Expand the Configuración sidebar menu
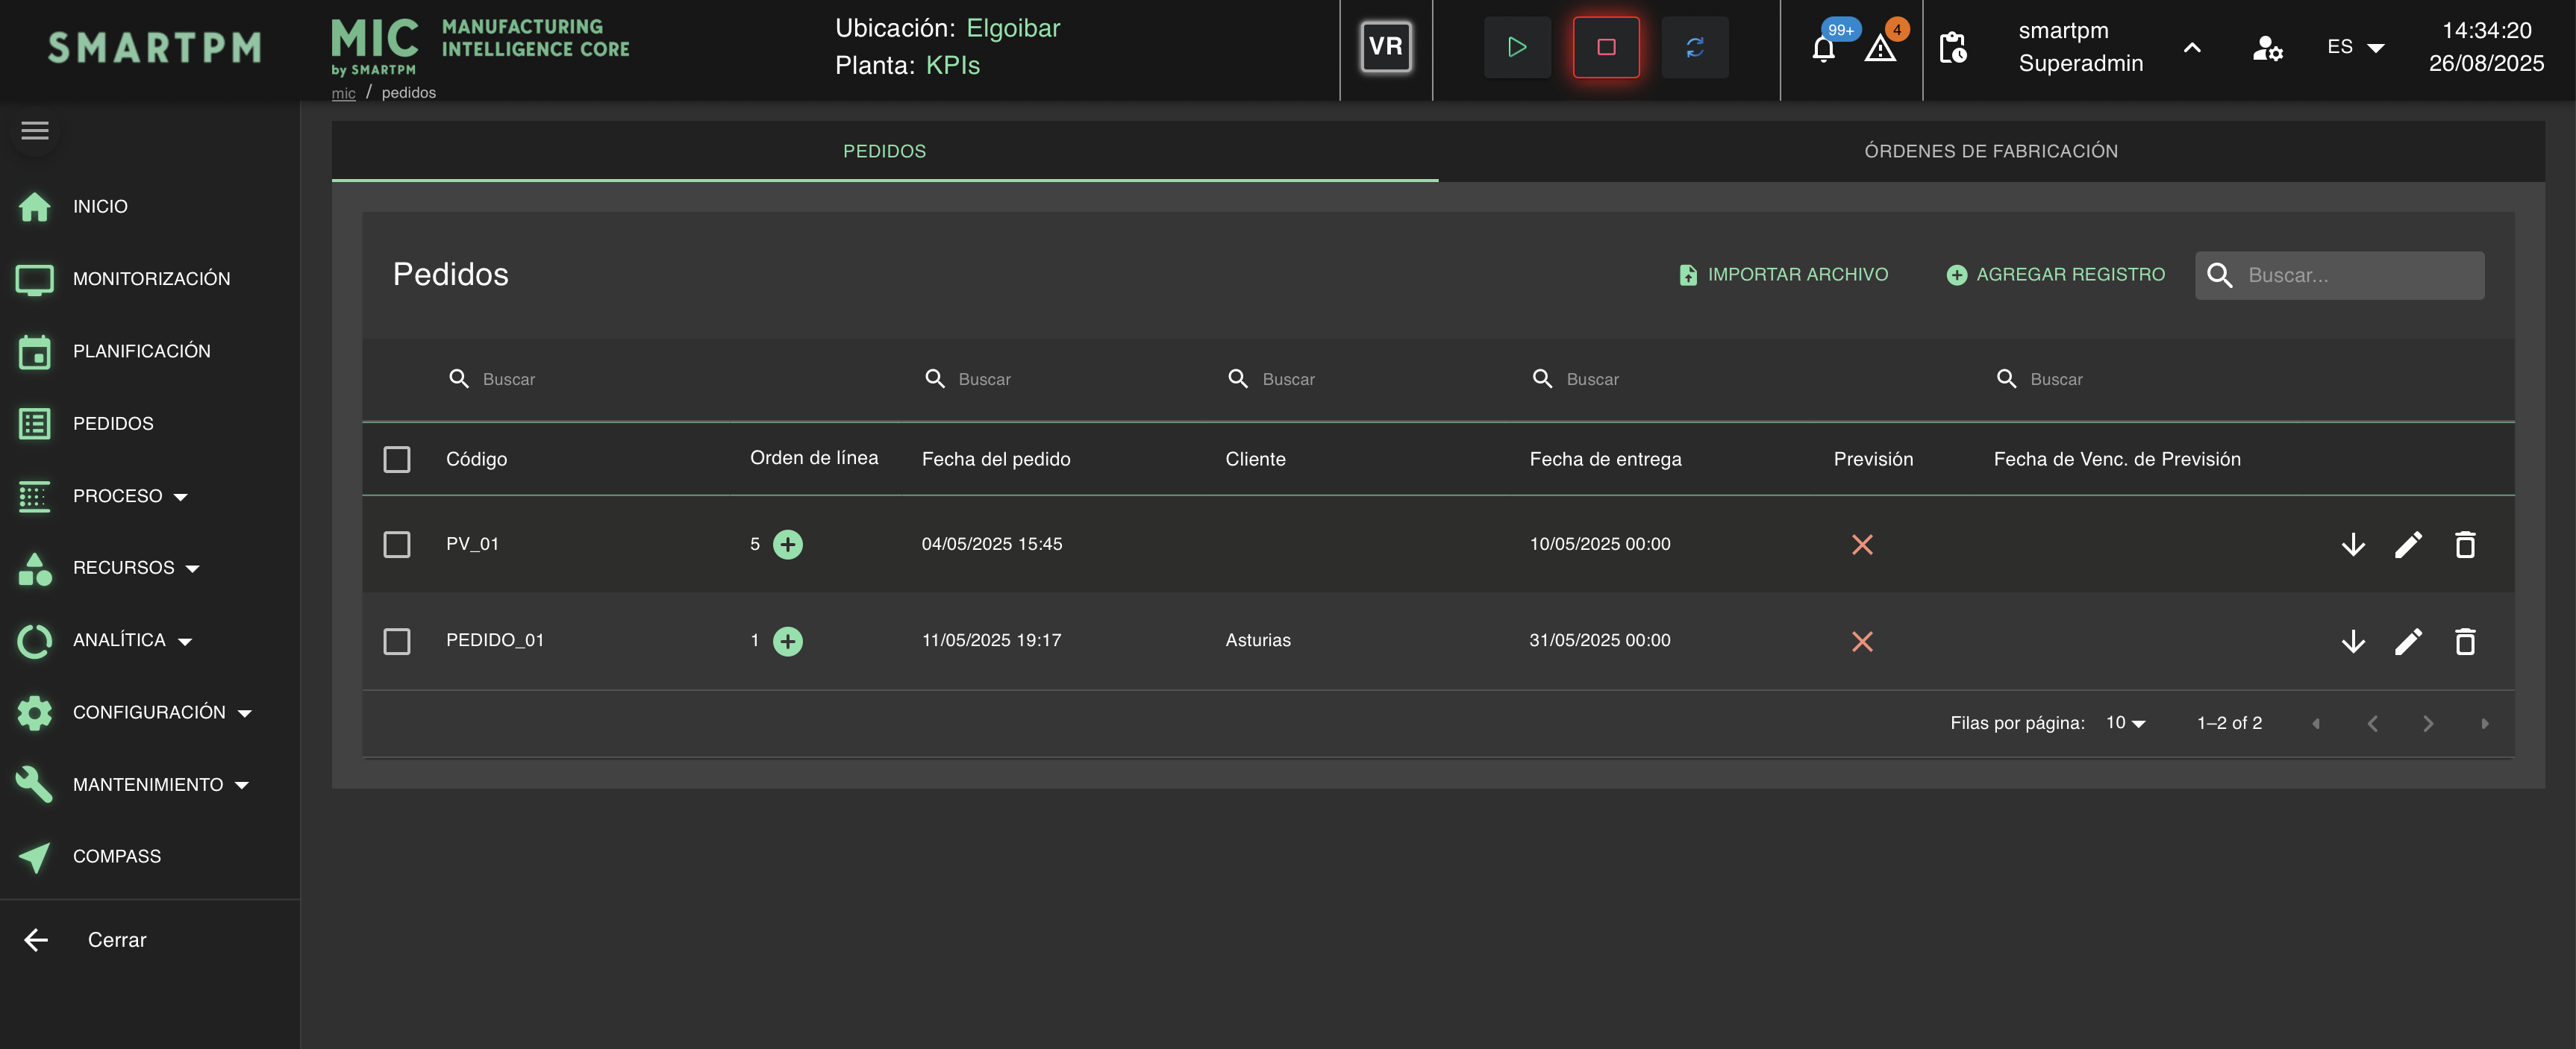2576x1049 pixels. coord(150,713)
